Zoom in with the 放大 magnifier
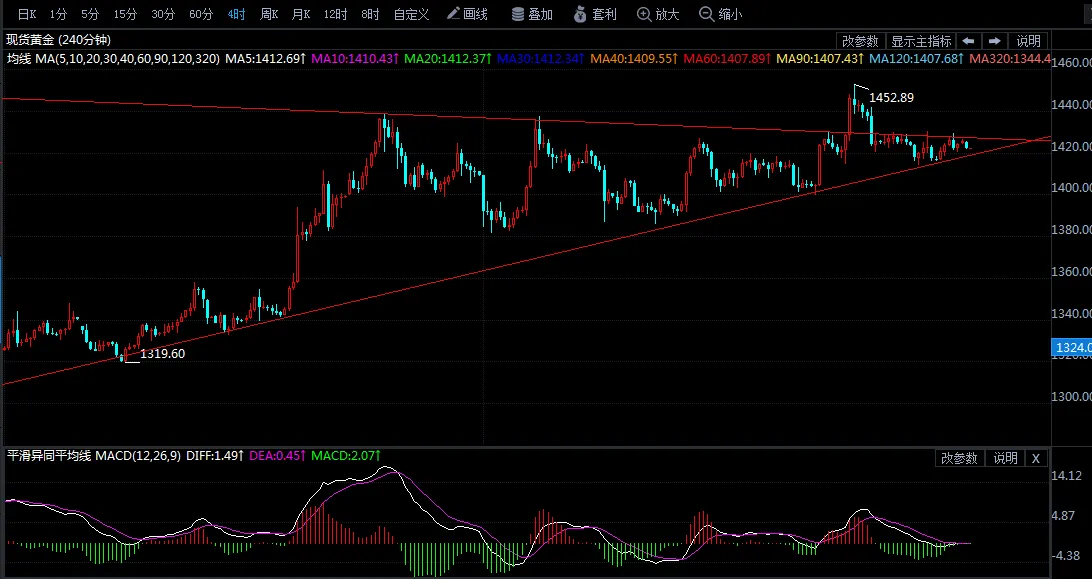1092x579 pixels. 658,14
